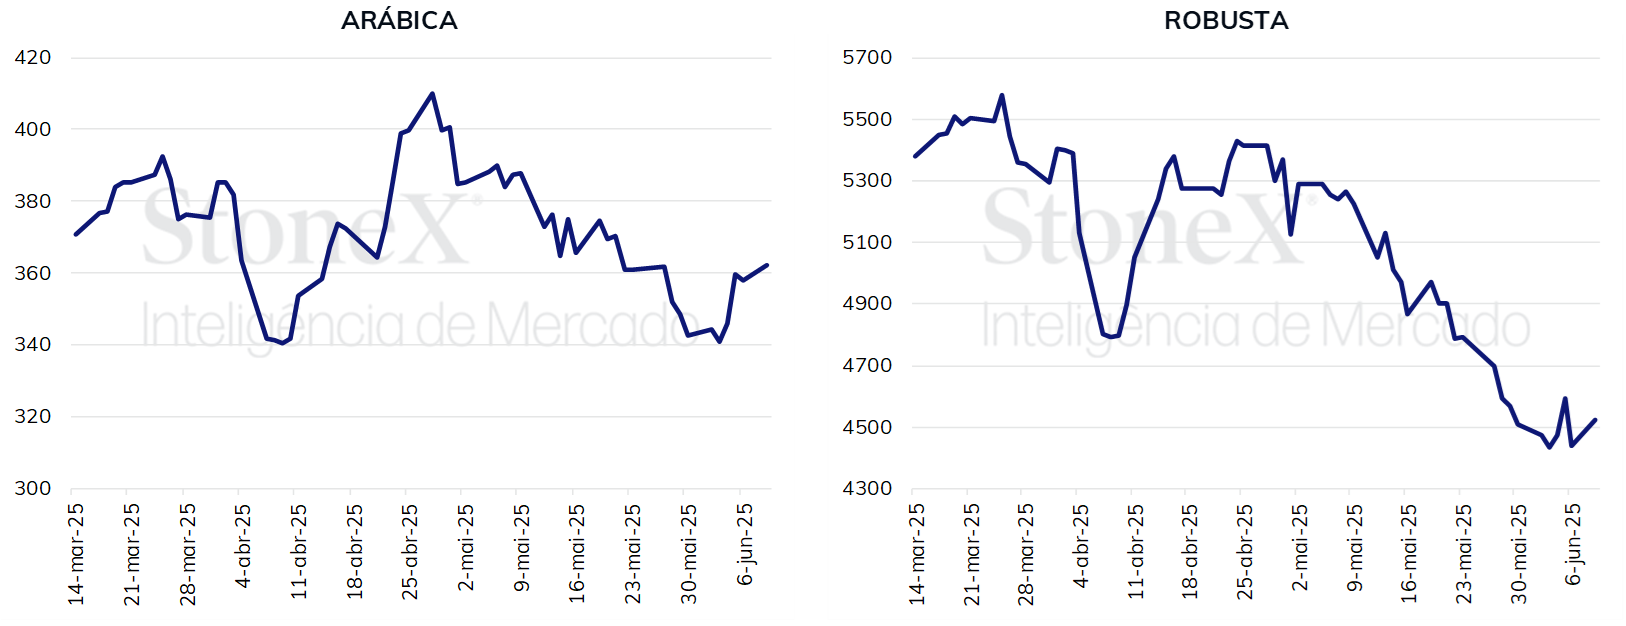Click the 6-jun-25 date on Arábica chart
Image resolution: width=1626 pixels, height=626 pixels.
pos(745,545)
